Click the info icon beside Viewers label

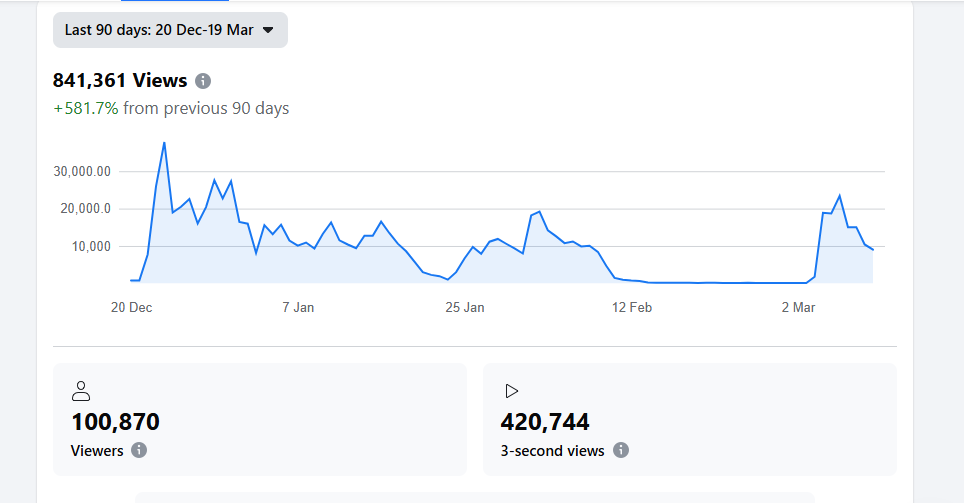(x=139, y=450)
